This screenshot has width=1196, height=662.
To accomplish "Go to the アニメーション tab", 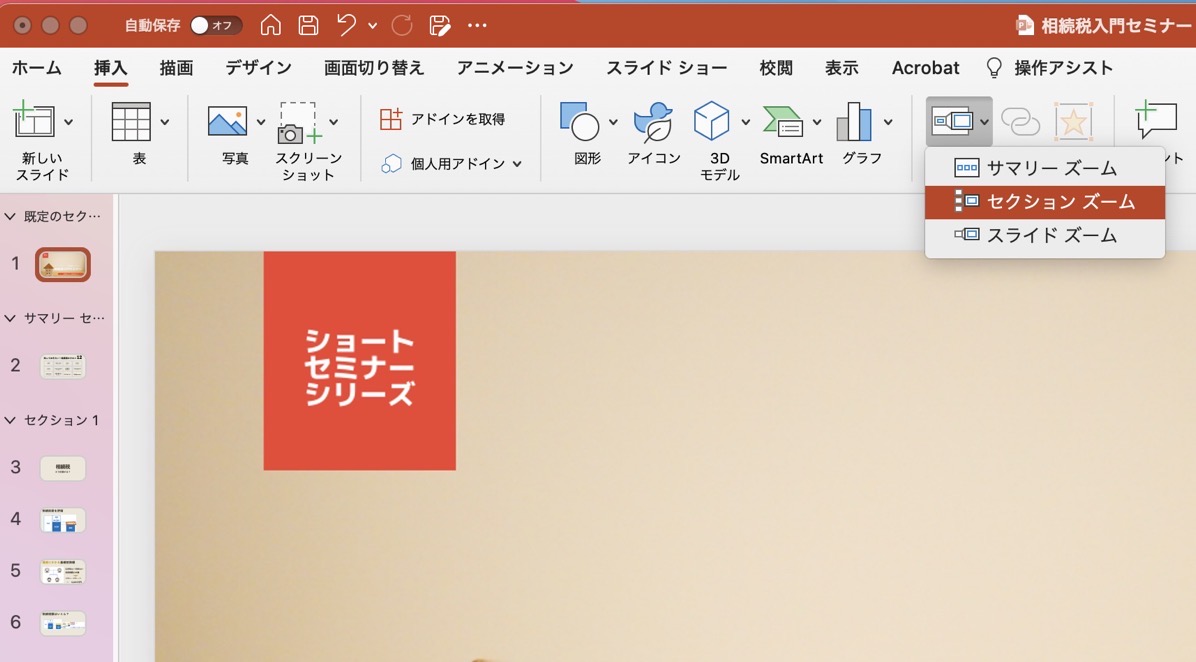I will click(515, 68).
